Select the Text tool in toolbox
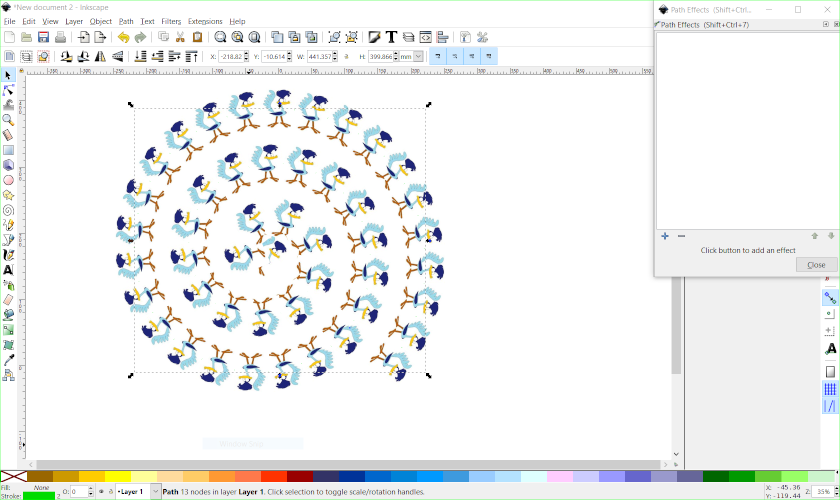840x500 pixels. 8,270
